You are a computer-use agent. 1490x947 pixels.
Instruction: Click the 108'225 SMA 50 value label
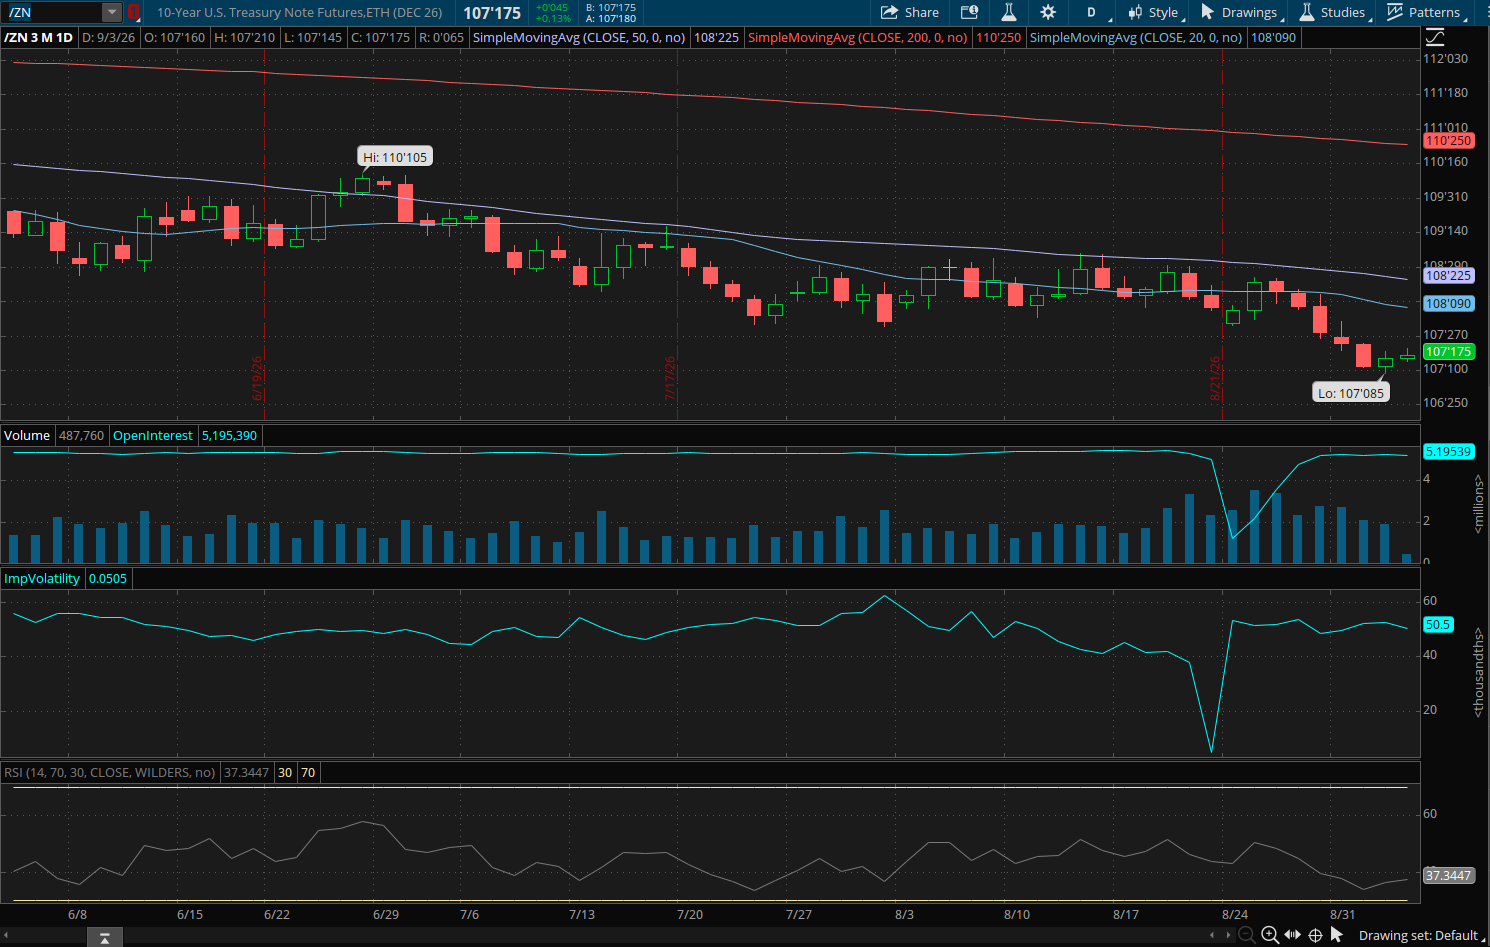[x=716, y=37]
